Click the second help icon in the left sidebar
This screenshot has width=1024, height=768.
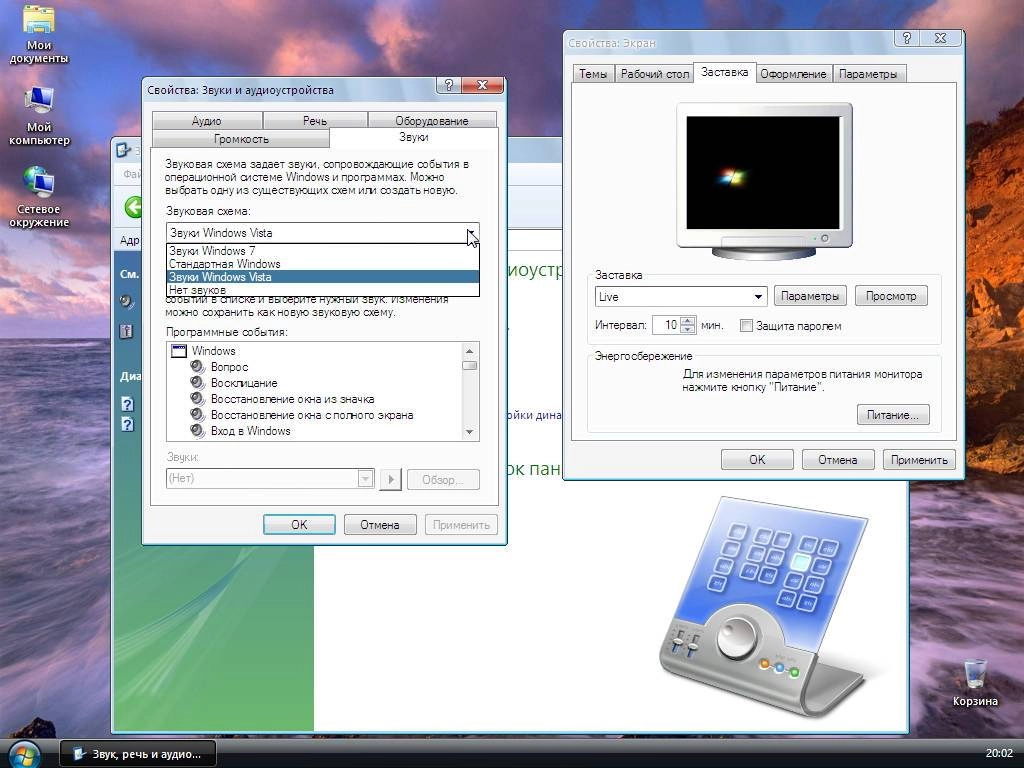(127, 424)
